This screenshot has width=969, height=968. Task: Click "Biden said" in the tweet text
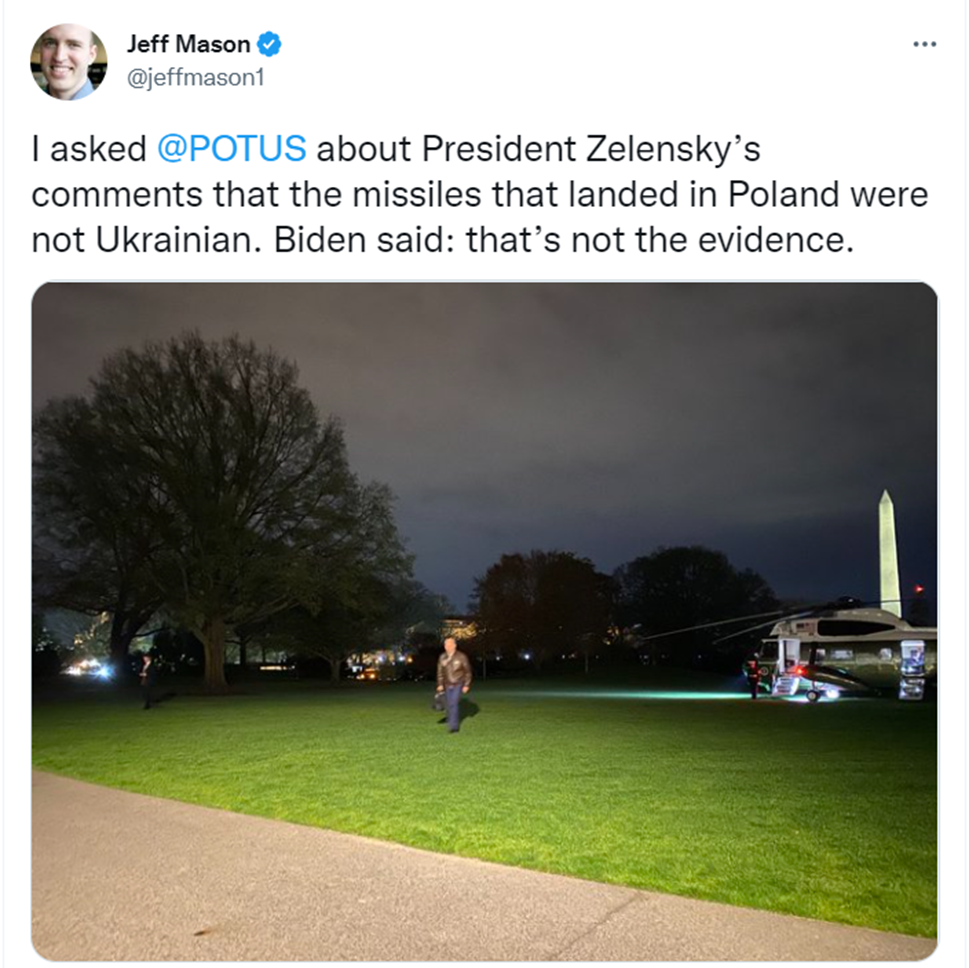(x=386, y=239)
